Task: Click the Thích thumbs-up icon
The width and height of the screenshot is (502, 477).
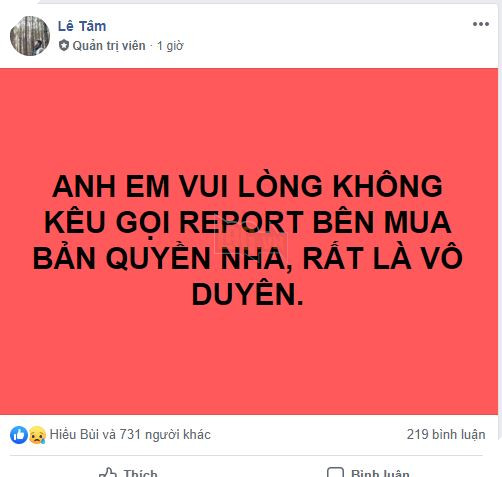Action: [x=108, y=473]
